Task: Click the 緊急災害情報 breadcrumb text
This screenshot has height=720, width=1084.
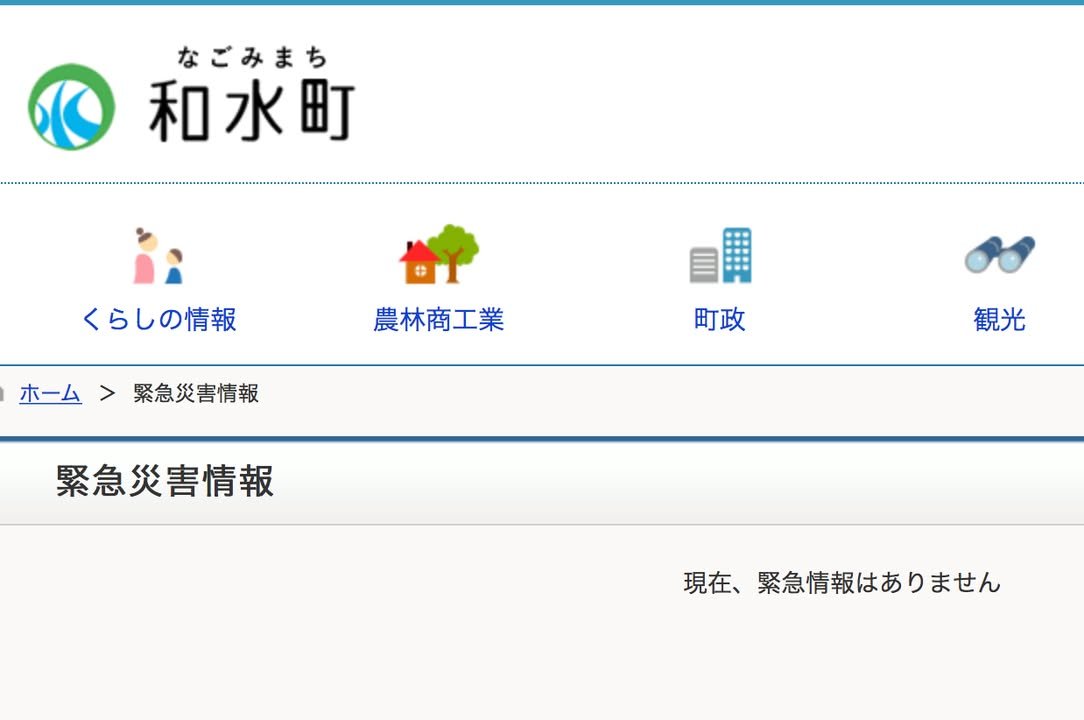Action: [x=196, y=394]
